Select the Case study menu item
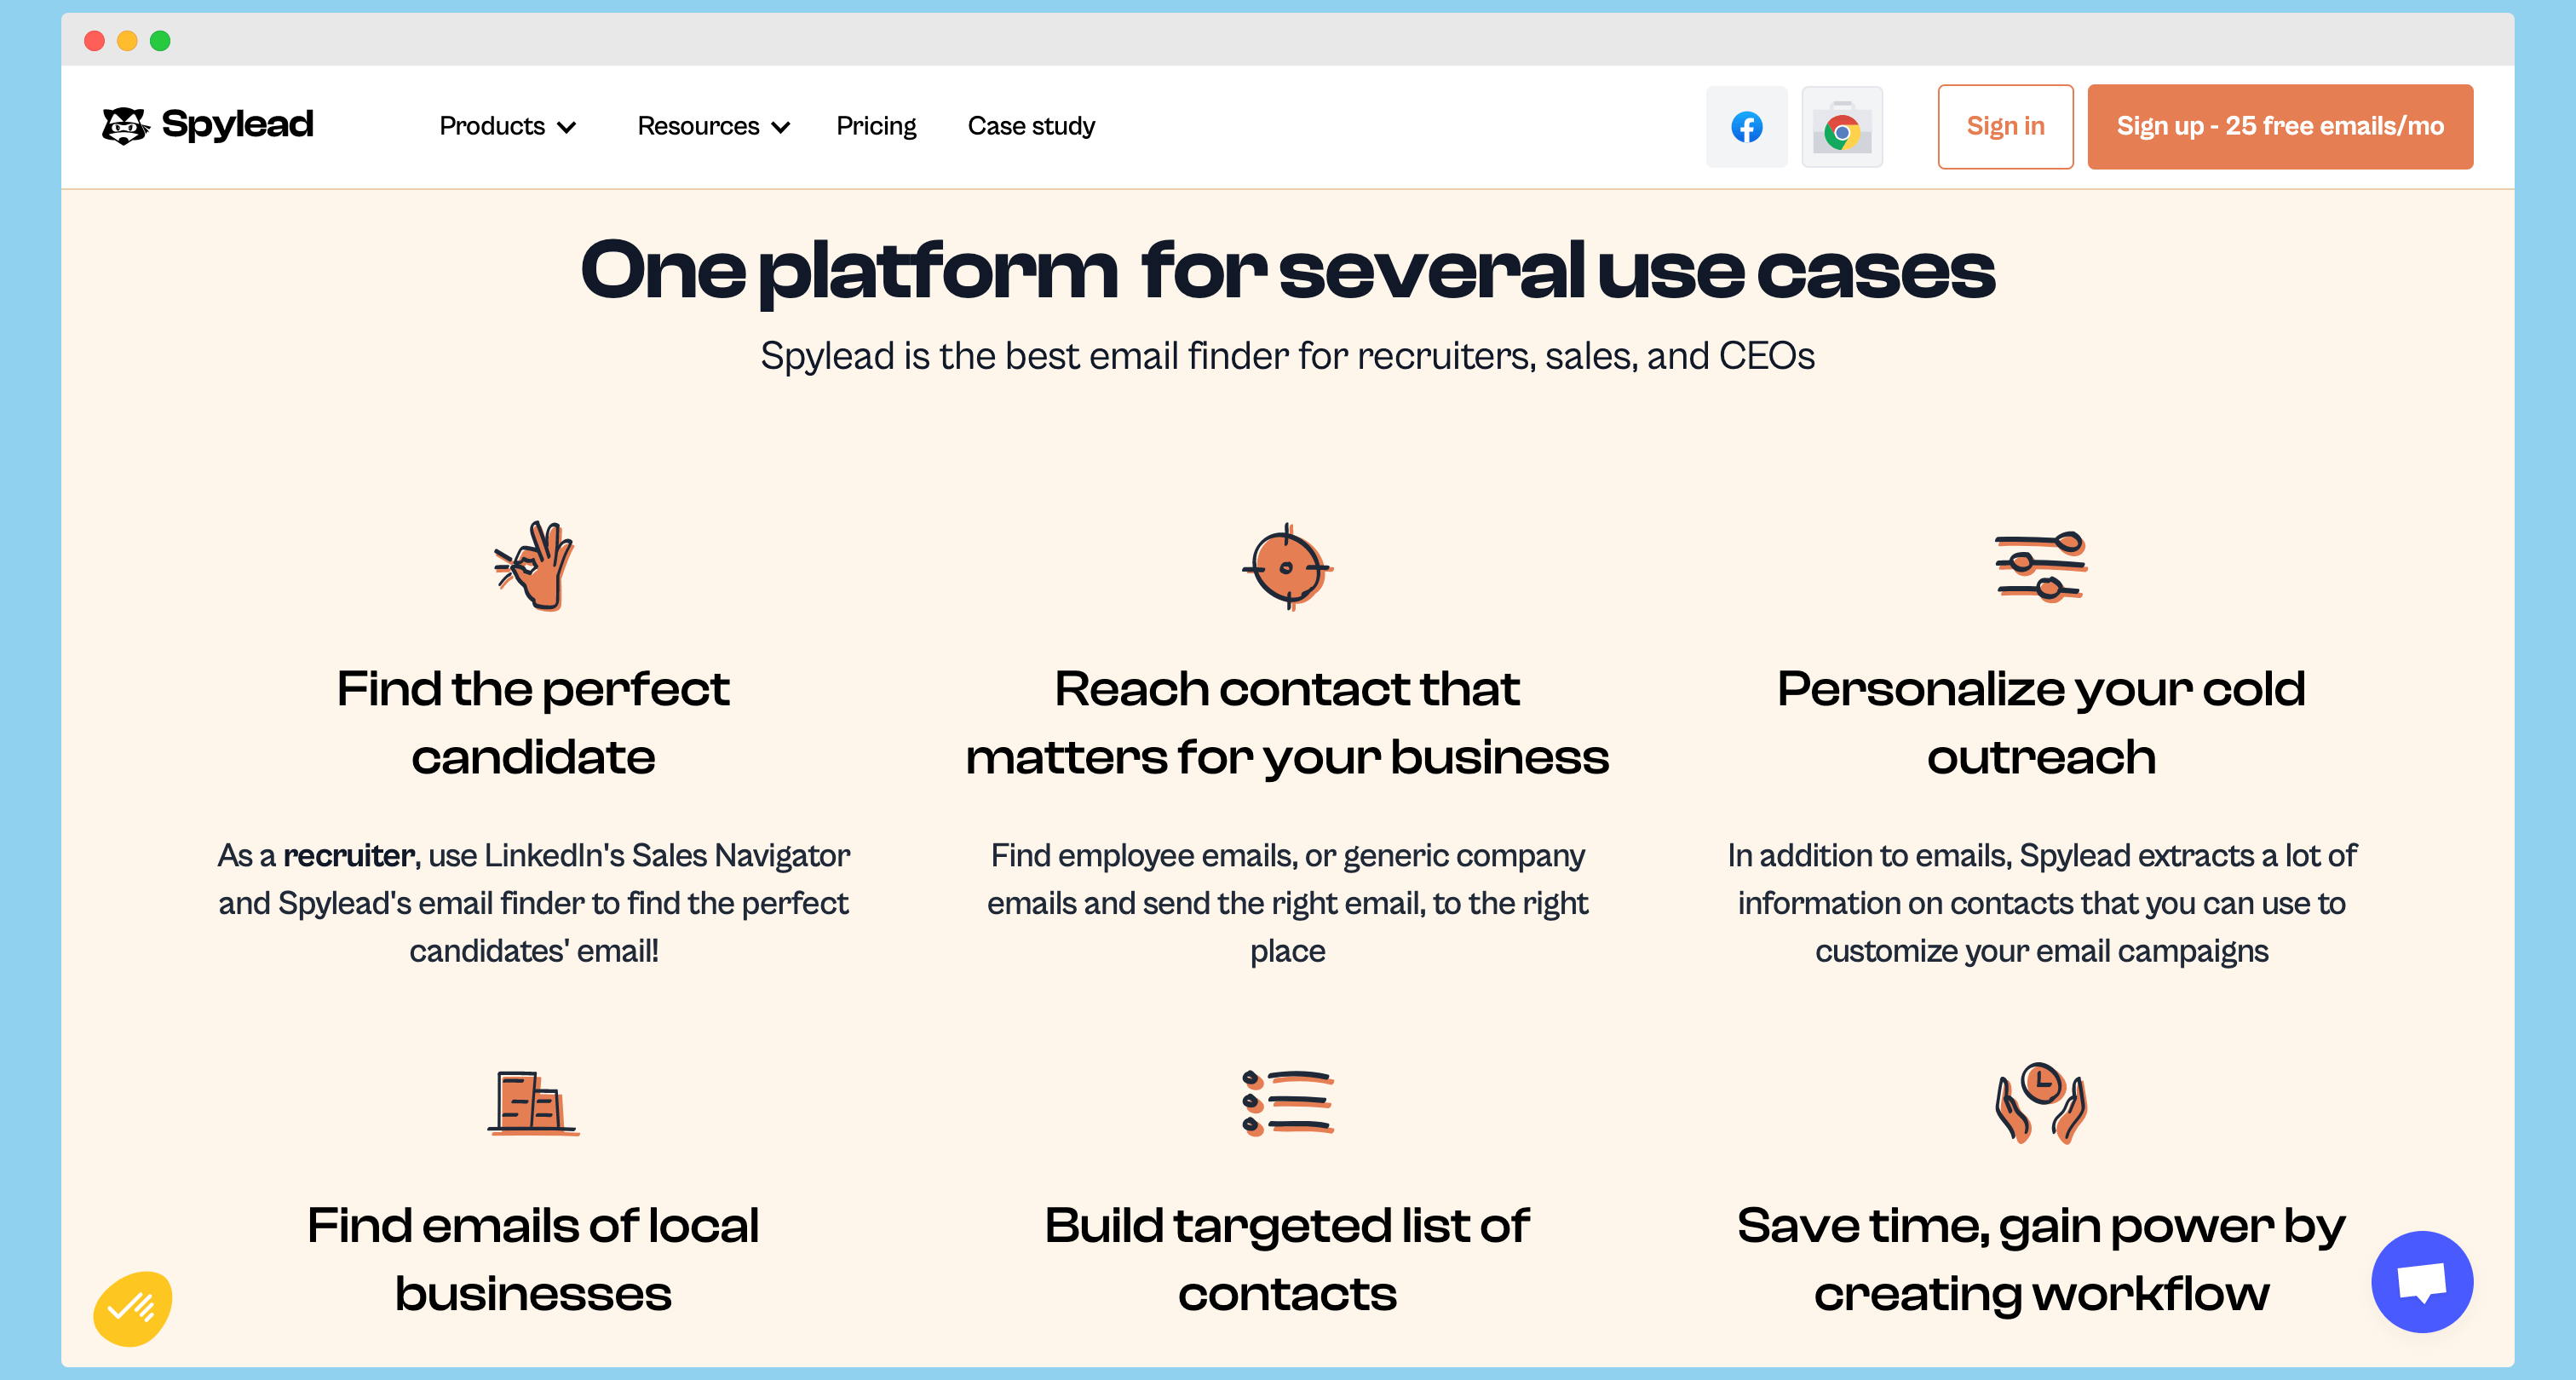This screenshot has width=2576, height=1380. tap(1031, 126)
